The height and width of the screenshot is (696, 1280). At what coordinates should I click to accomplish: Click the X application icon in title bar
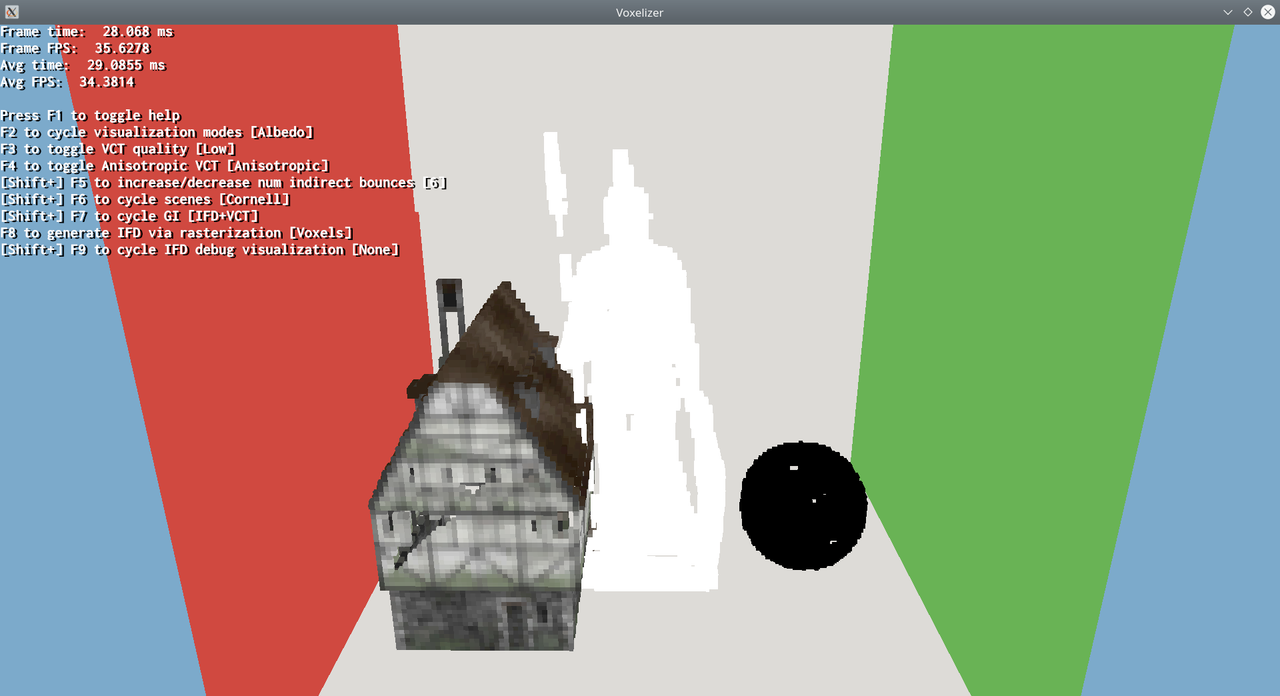click(x=12, y=12)
